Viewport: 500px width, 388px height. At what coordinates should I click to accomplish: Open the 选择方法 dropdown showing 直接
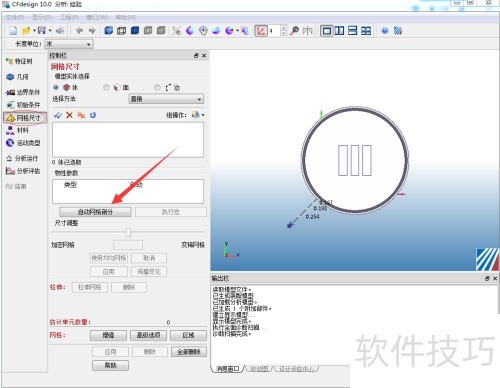[x=166, y=99]
